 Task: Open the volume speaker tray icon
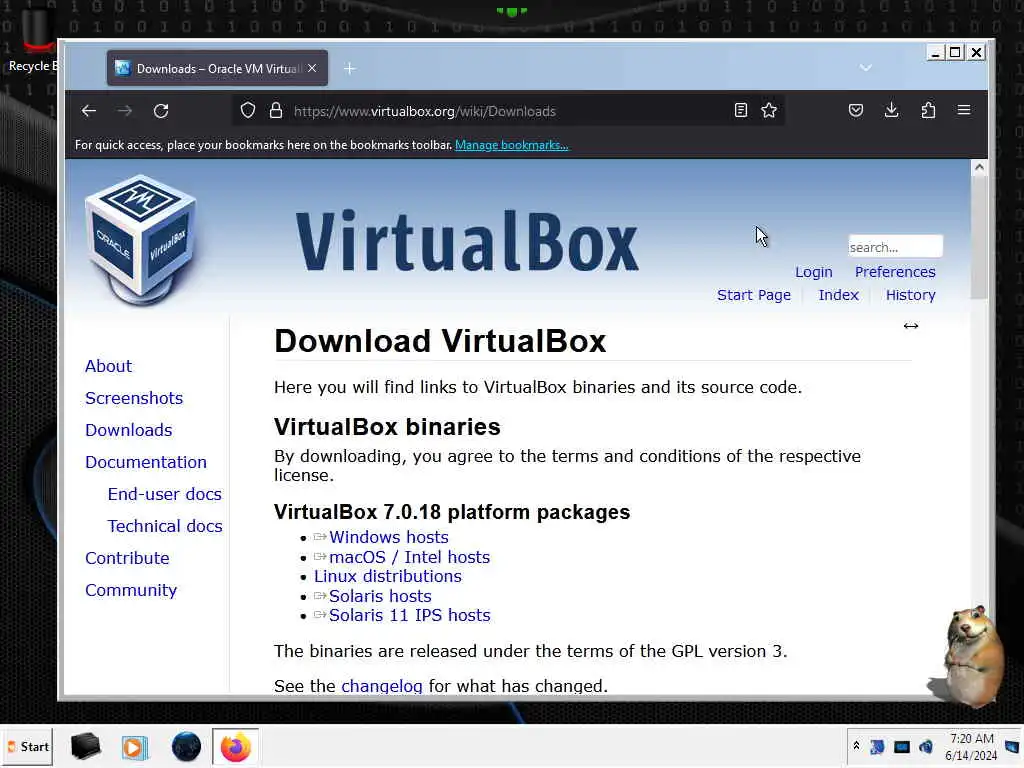click(x=925, y=747)
